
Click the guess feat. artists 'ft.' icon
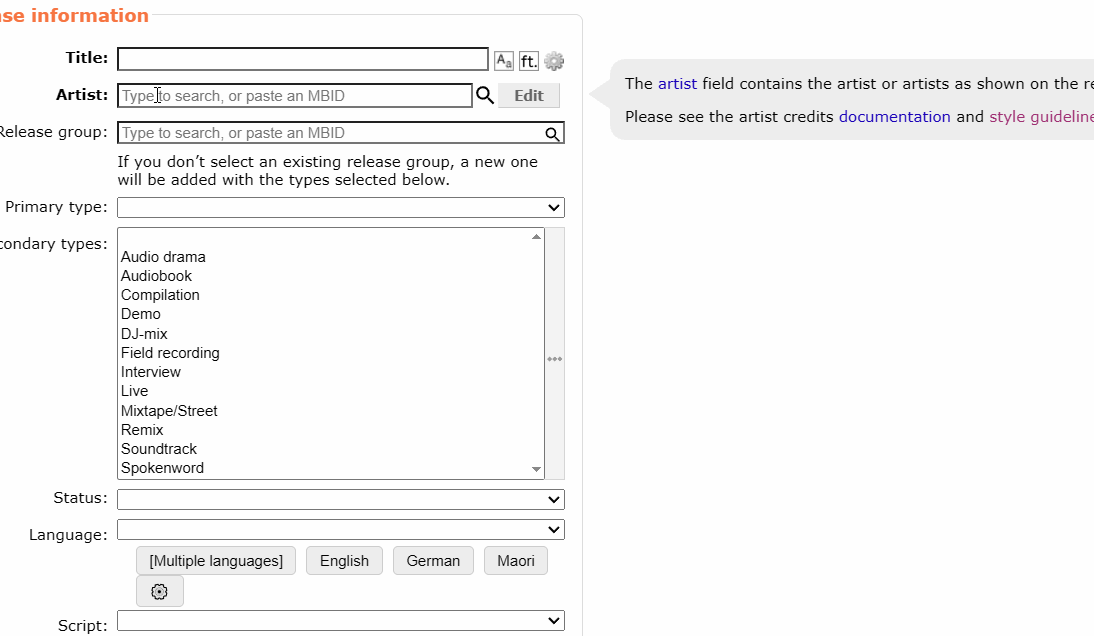529,61
